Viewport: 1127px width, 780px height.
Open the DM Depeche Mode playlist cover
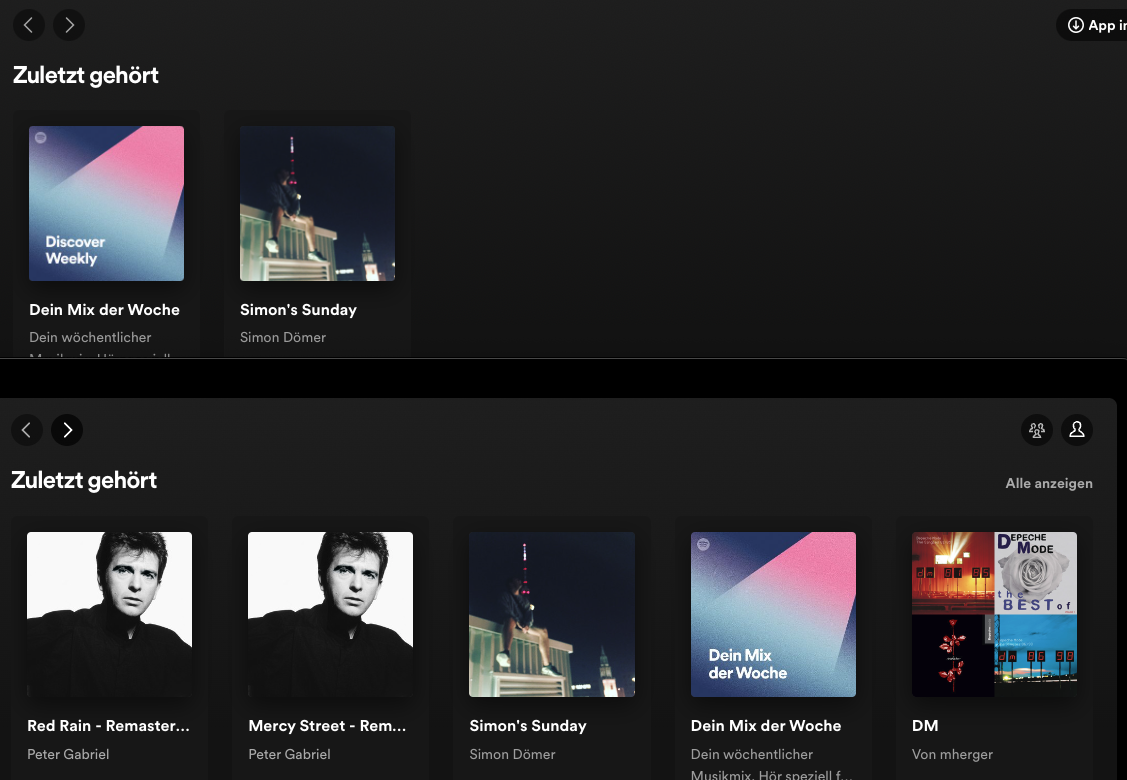click(x=994, y=615)
